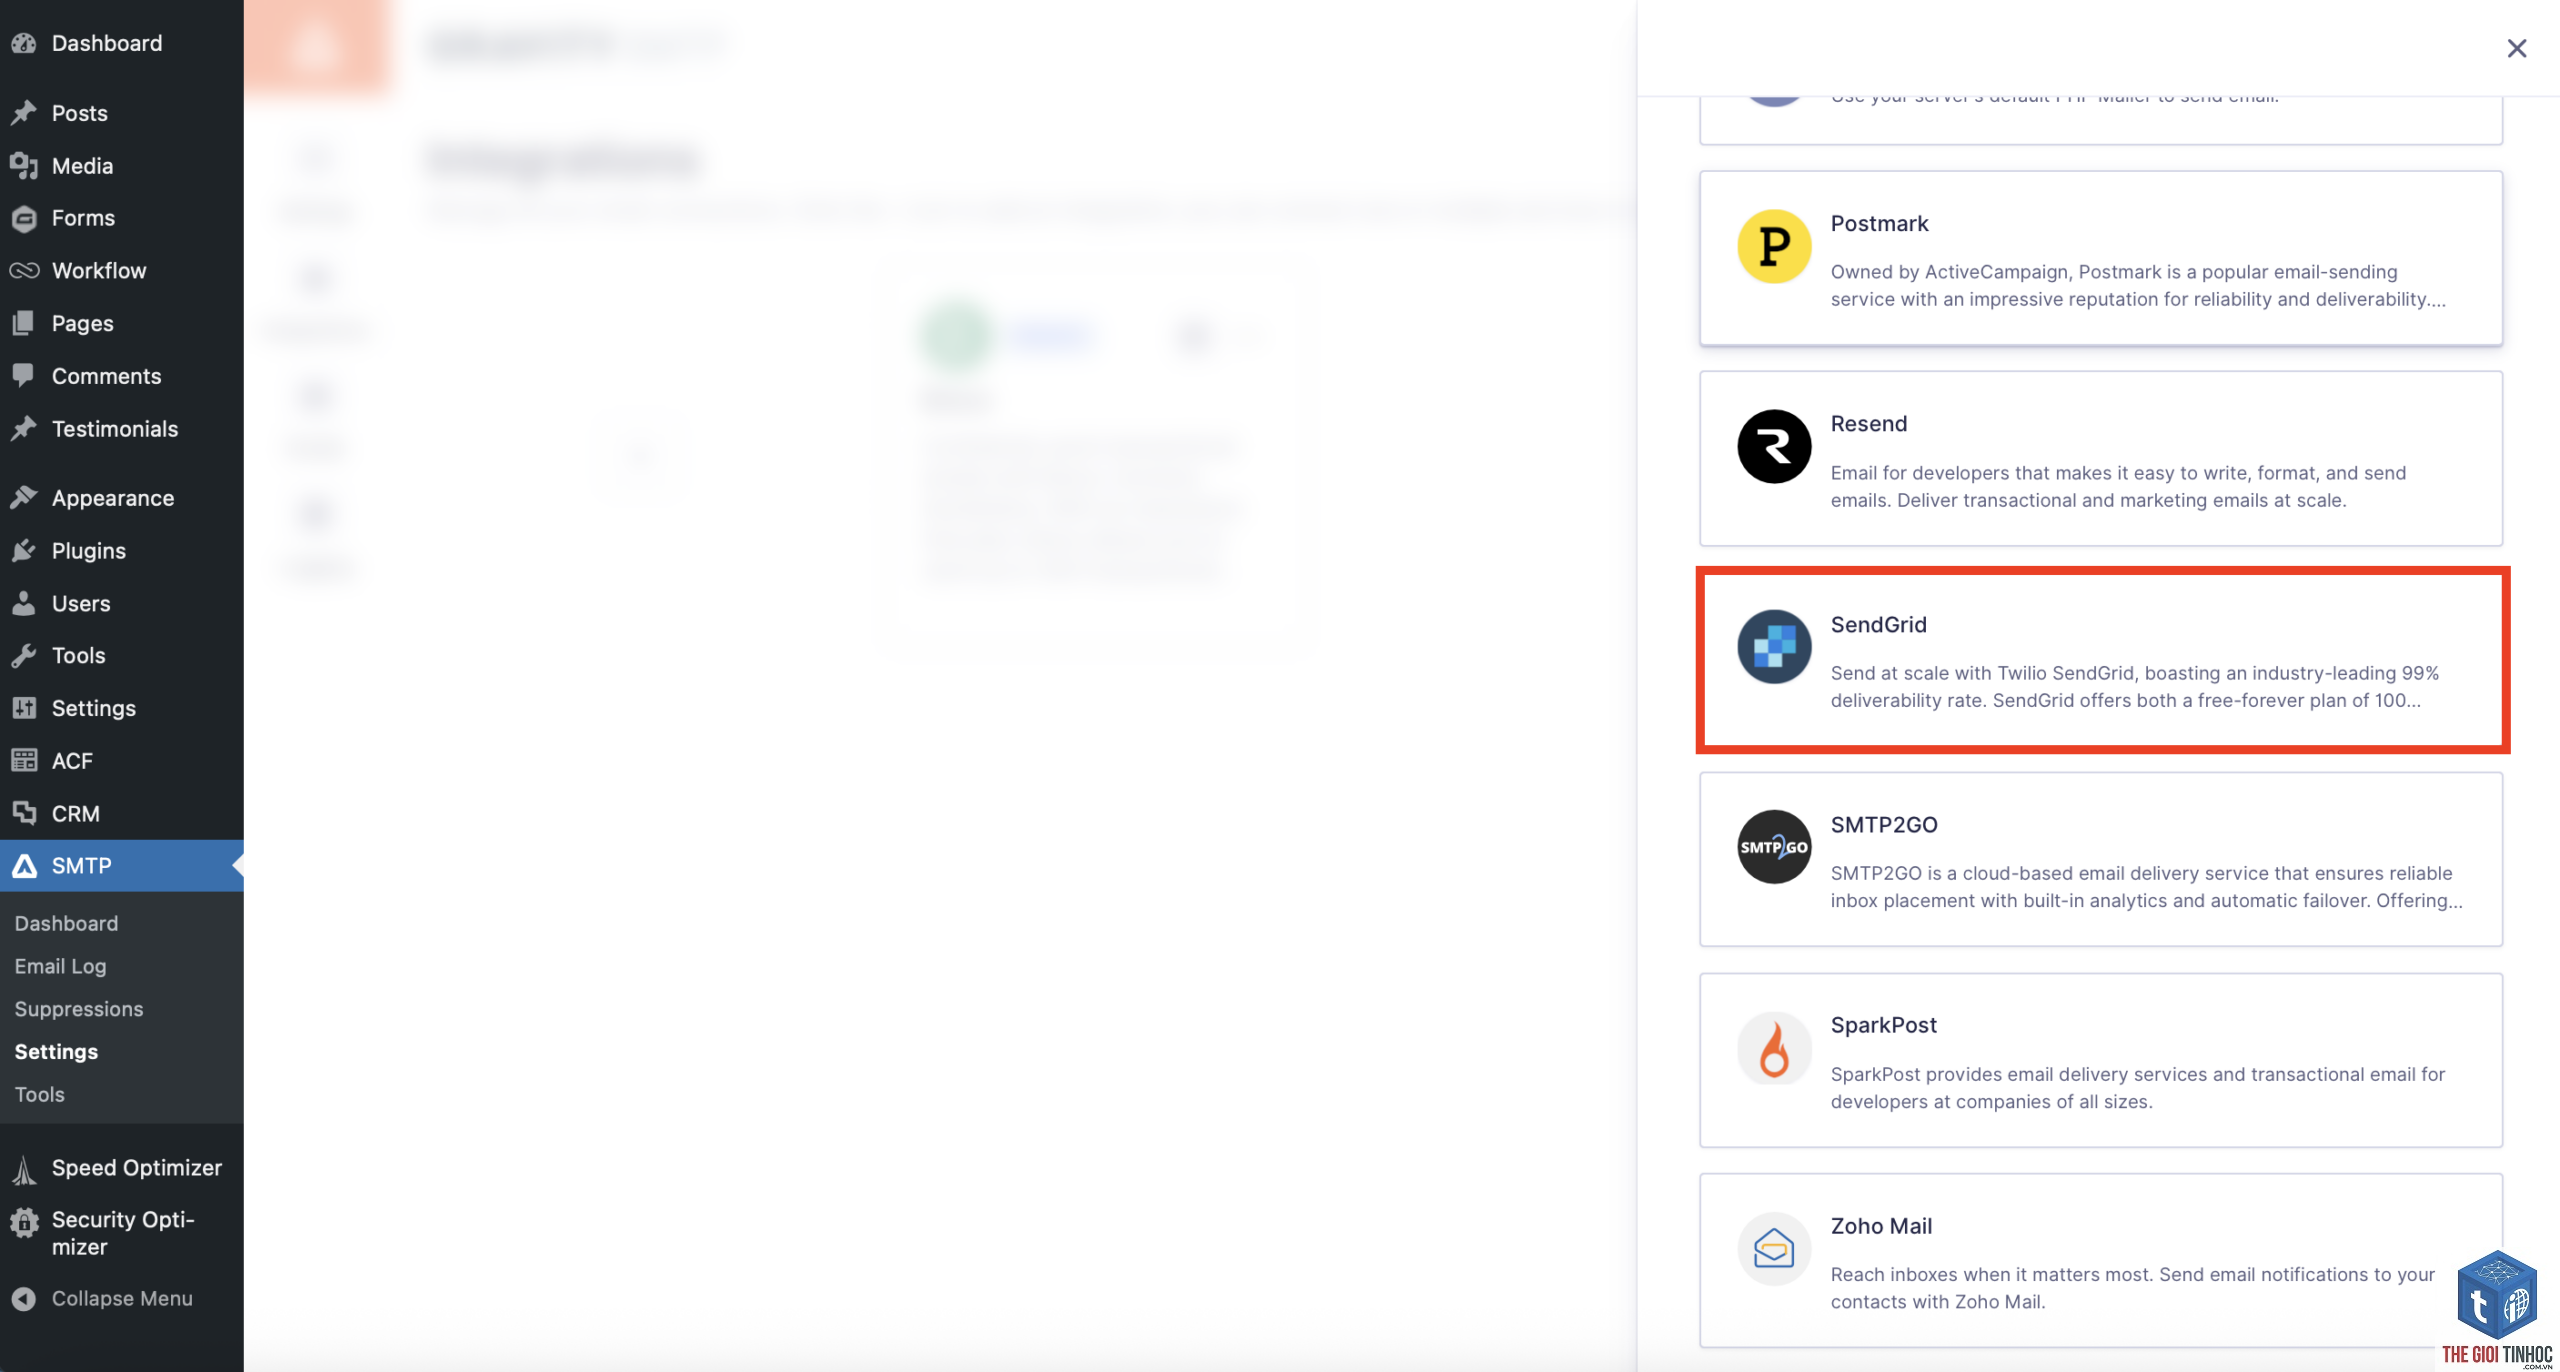The image size is (2560, 1372).
Task: Close the provider selection panel
Action: click(2516, 48)
